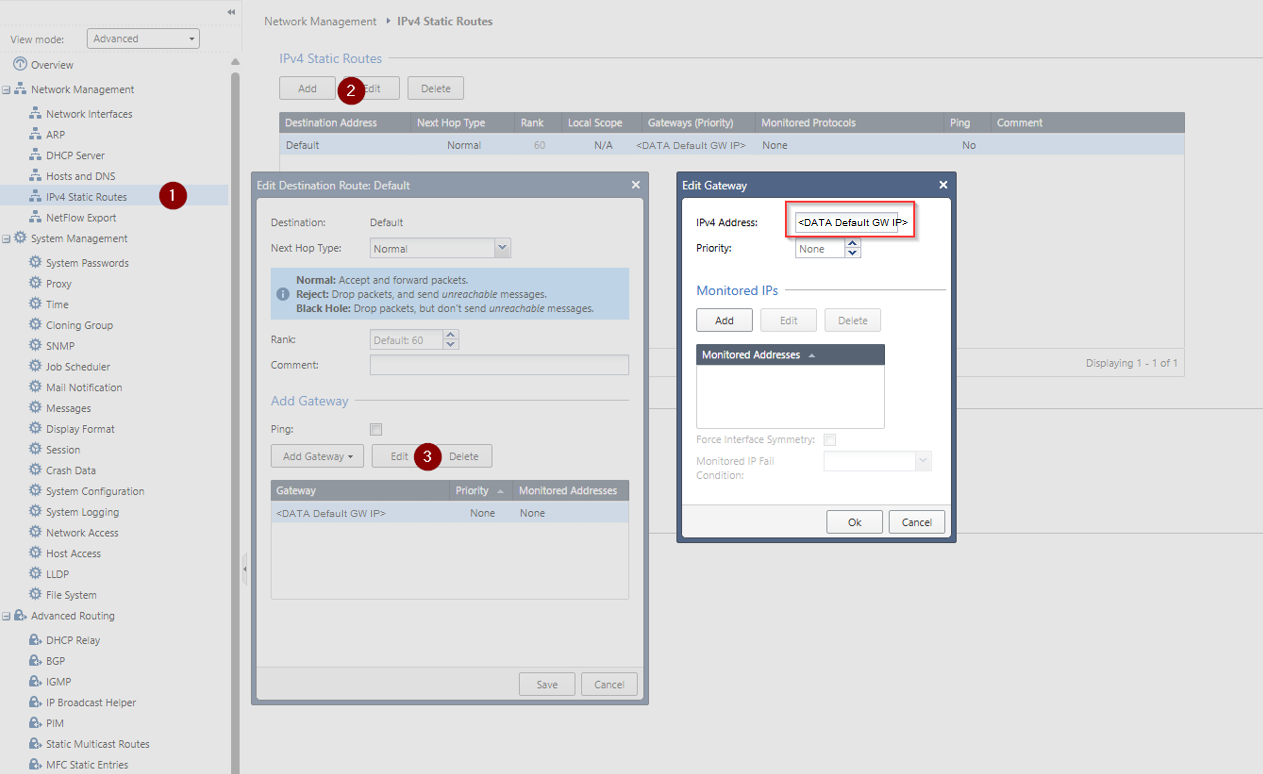This screenshot has width=1263, height=774.
Task: Click the Comment text field
Action: (499, 365)
